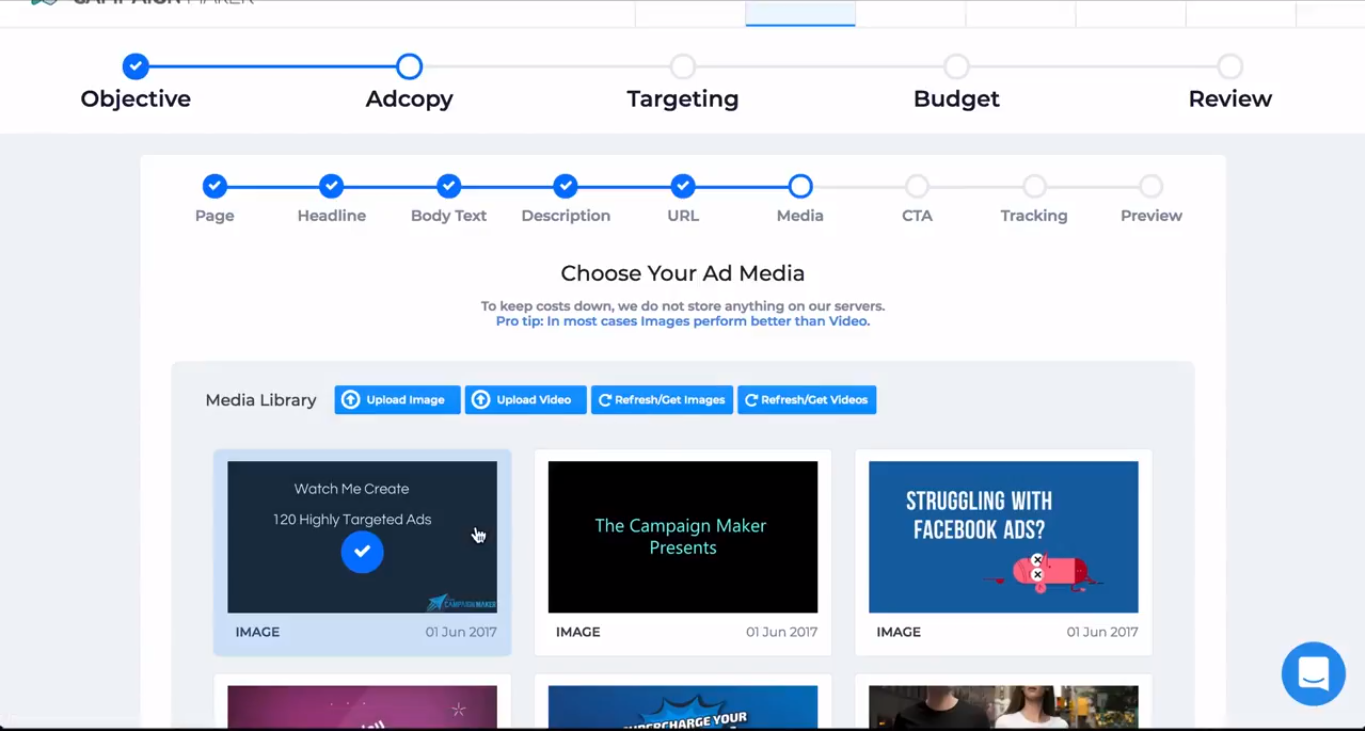Jump to the Preview sub-step
The height and width of the screenshot is (731, 1365).
click(x=1151, y=186)
